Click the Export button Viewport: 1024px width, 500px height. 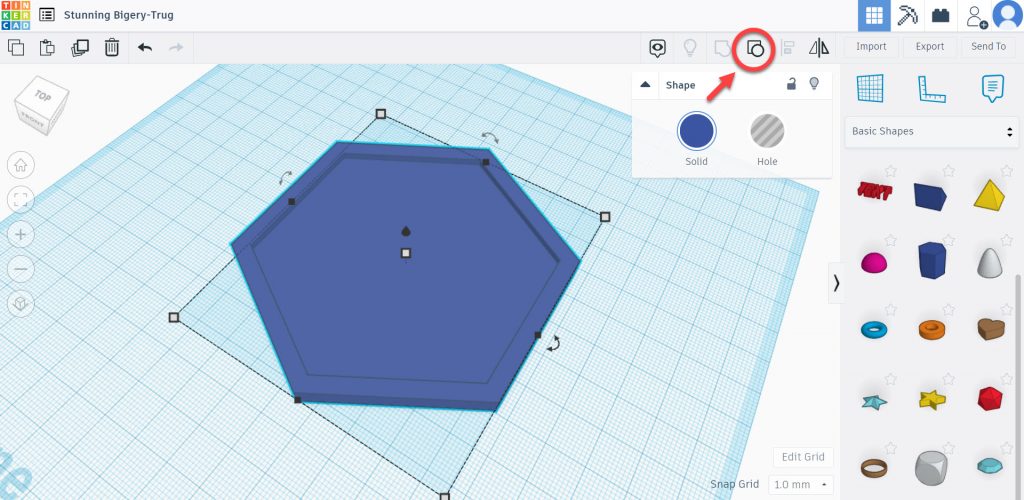929,47
